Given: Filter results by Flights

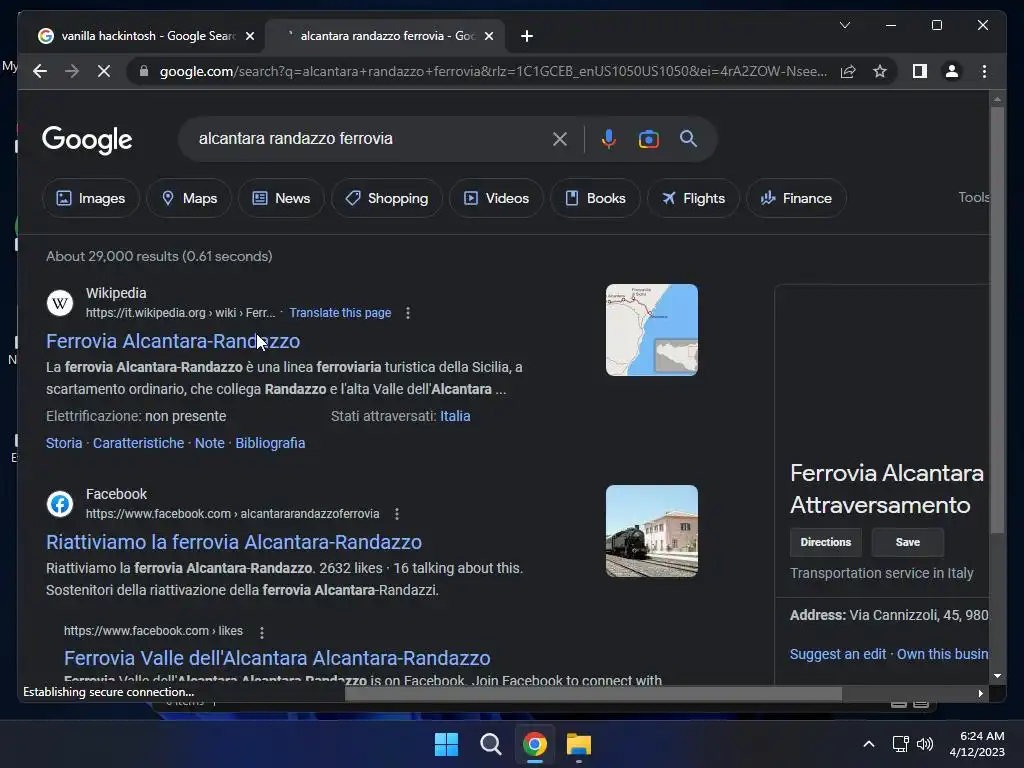Looking at the screenshot, I should point(693,198).
